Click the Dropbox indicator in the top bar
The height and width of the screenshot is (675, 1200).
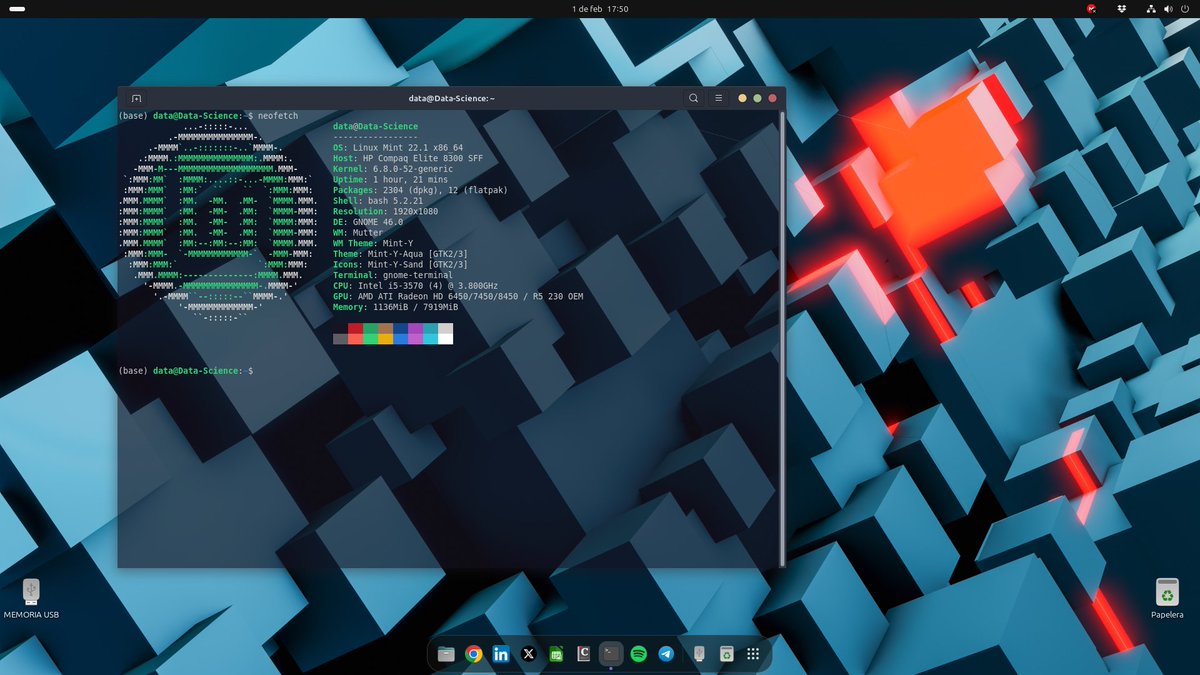coord(1122,8)
